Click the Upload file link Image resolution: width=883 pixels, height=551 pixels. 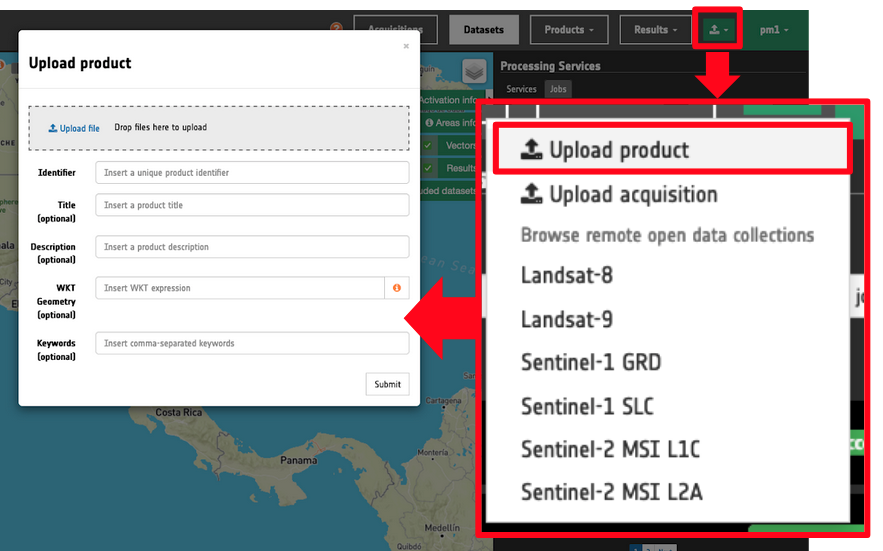(x=75, y=128)
